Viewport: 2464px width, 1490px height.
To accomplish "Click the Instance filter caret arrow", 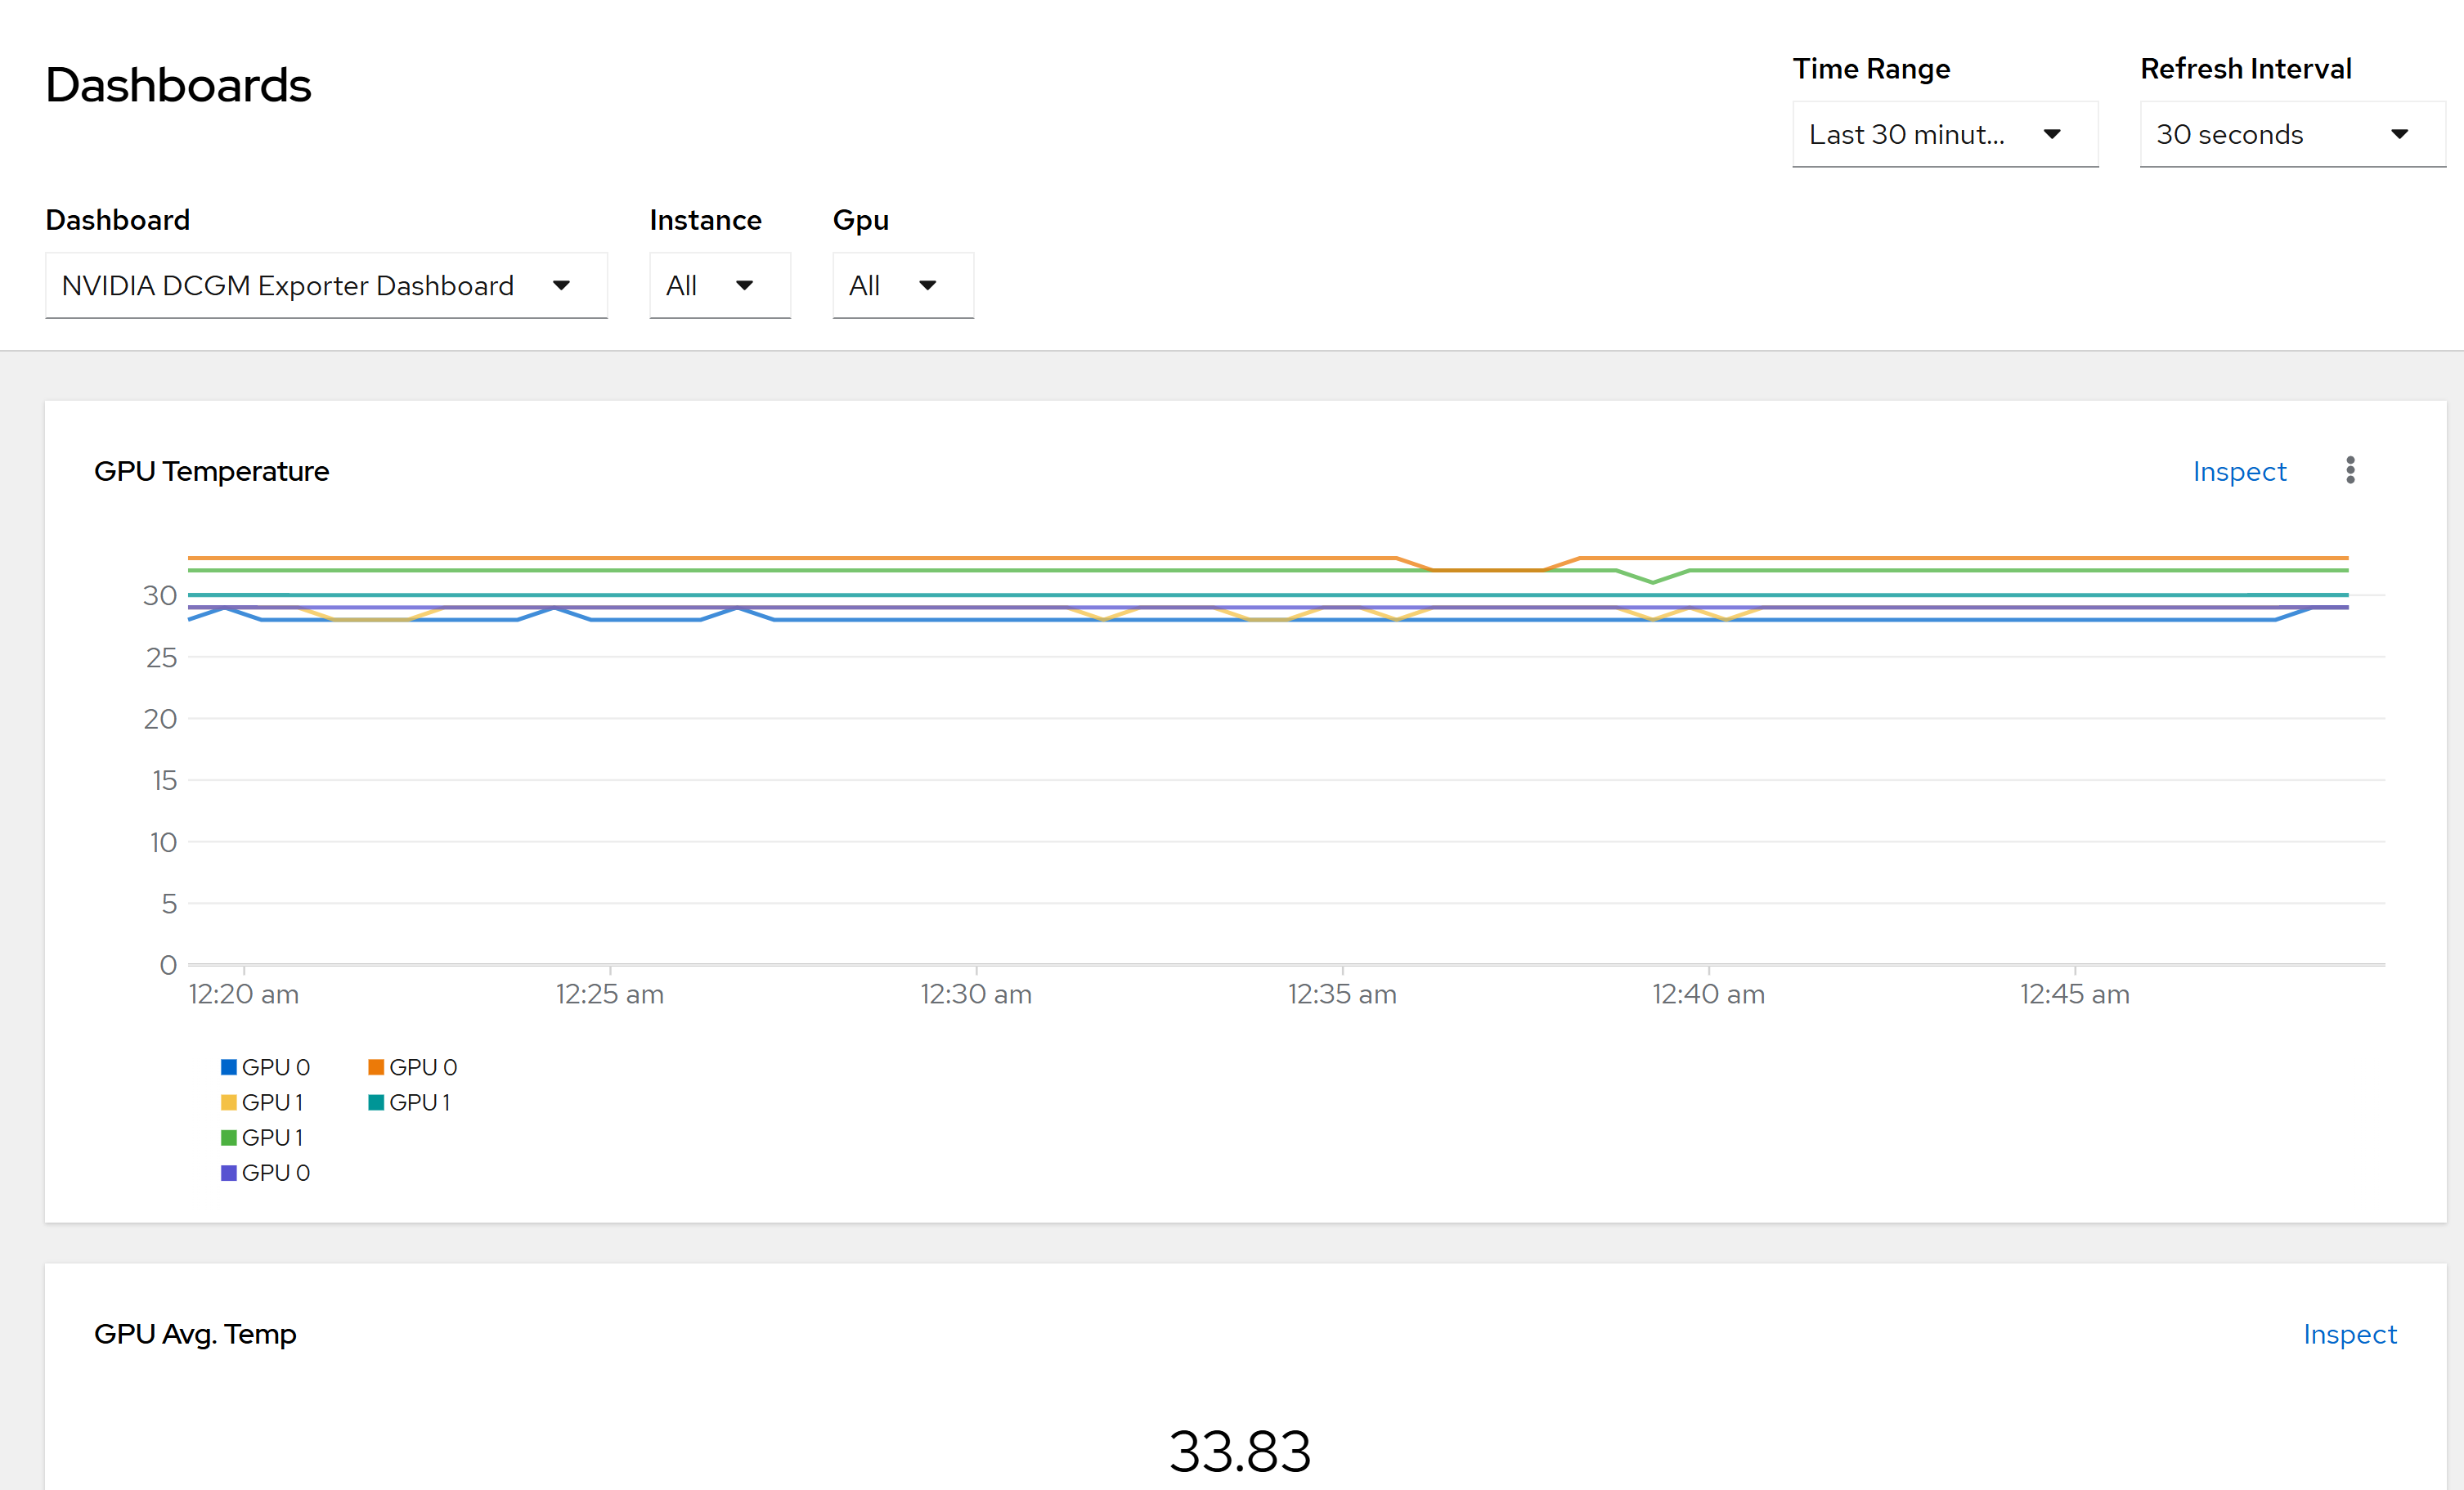I will coord(744,286).
